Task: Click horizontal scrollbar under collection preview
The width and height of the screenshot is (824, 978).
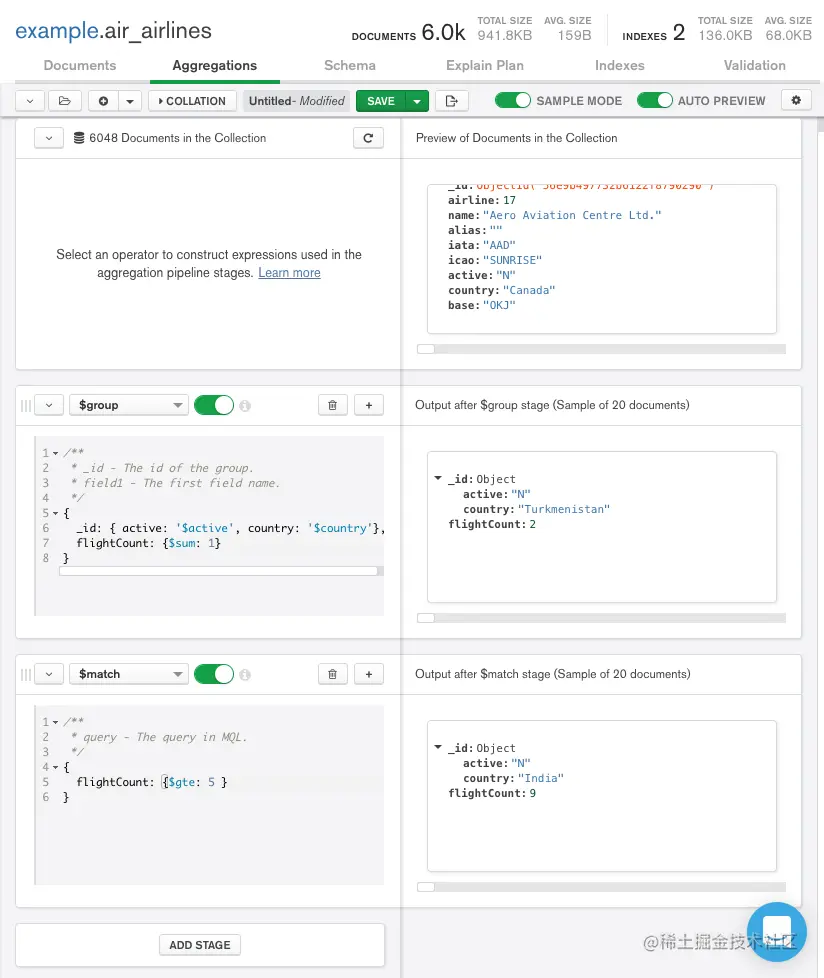Action: (601, 349)
